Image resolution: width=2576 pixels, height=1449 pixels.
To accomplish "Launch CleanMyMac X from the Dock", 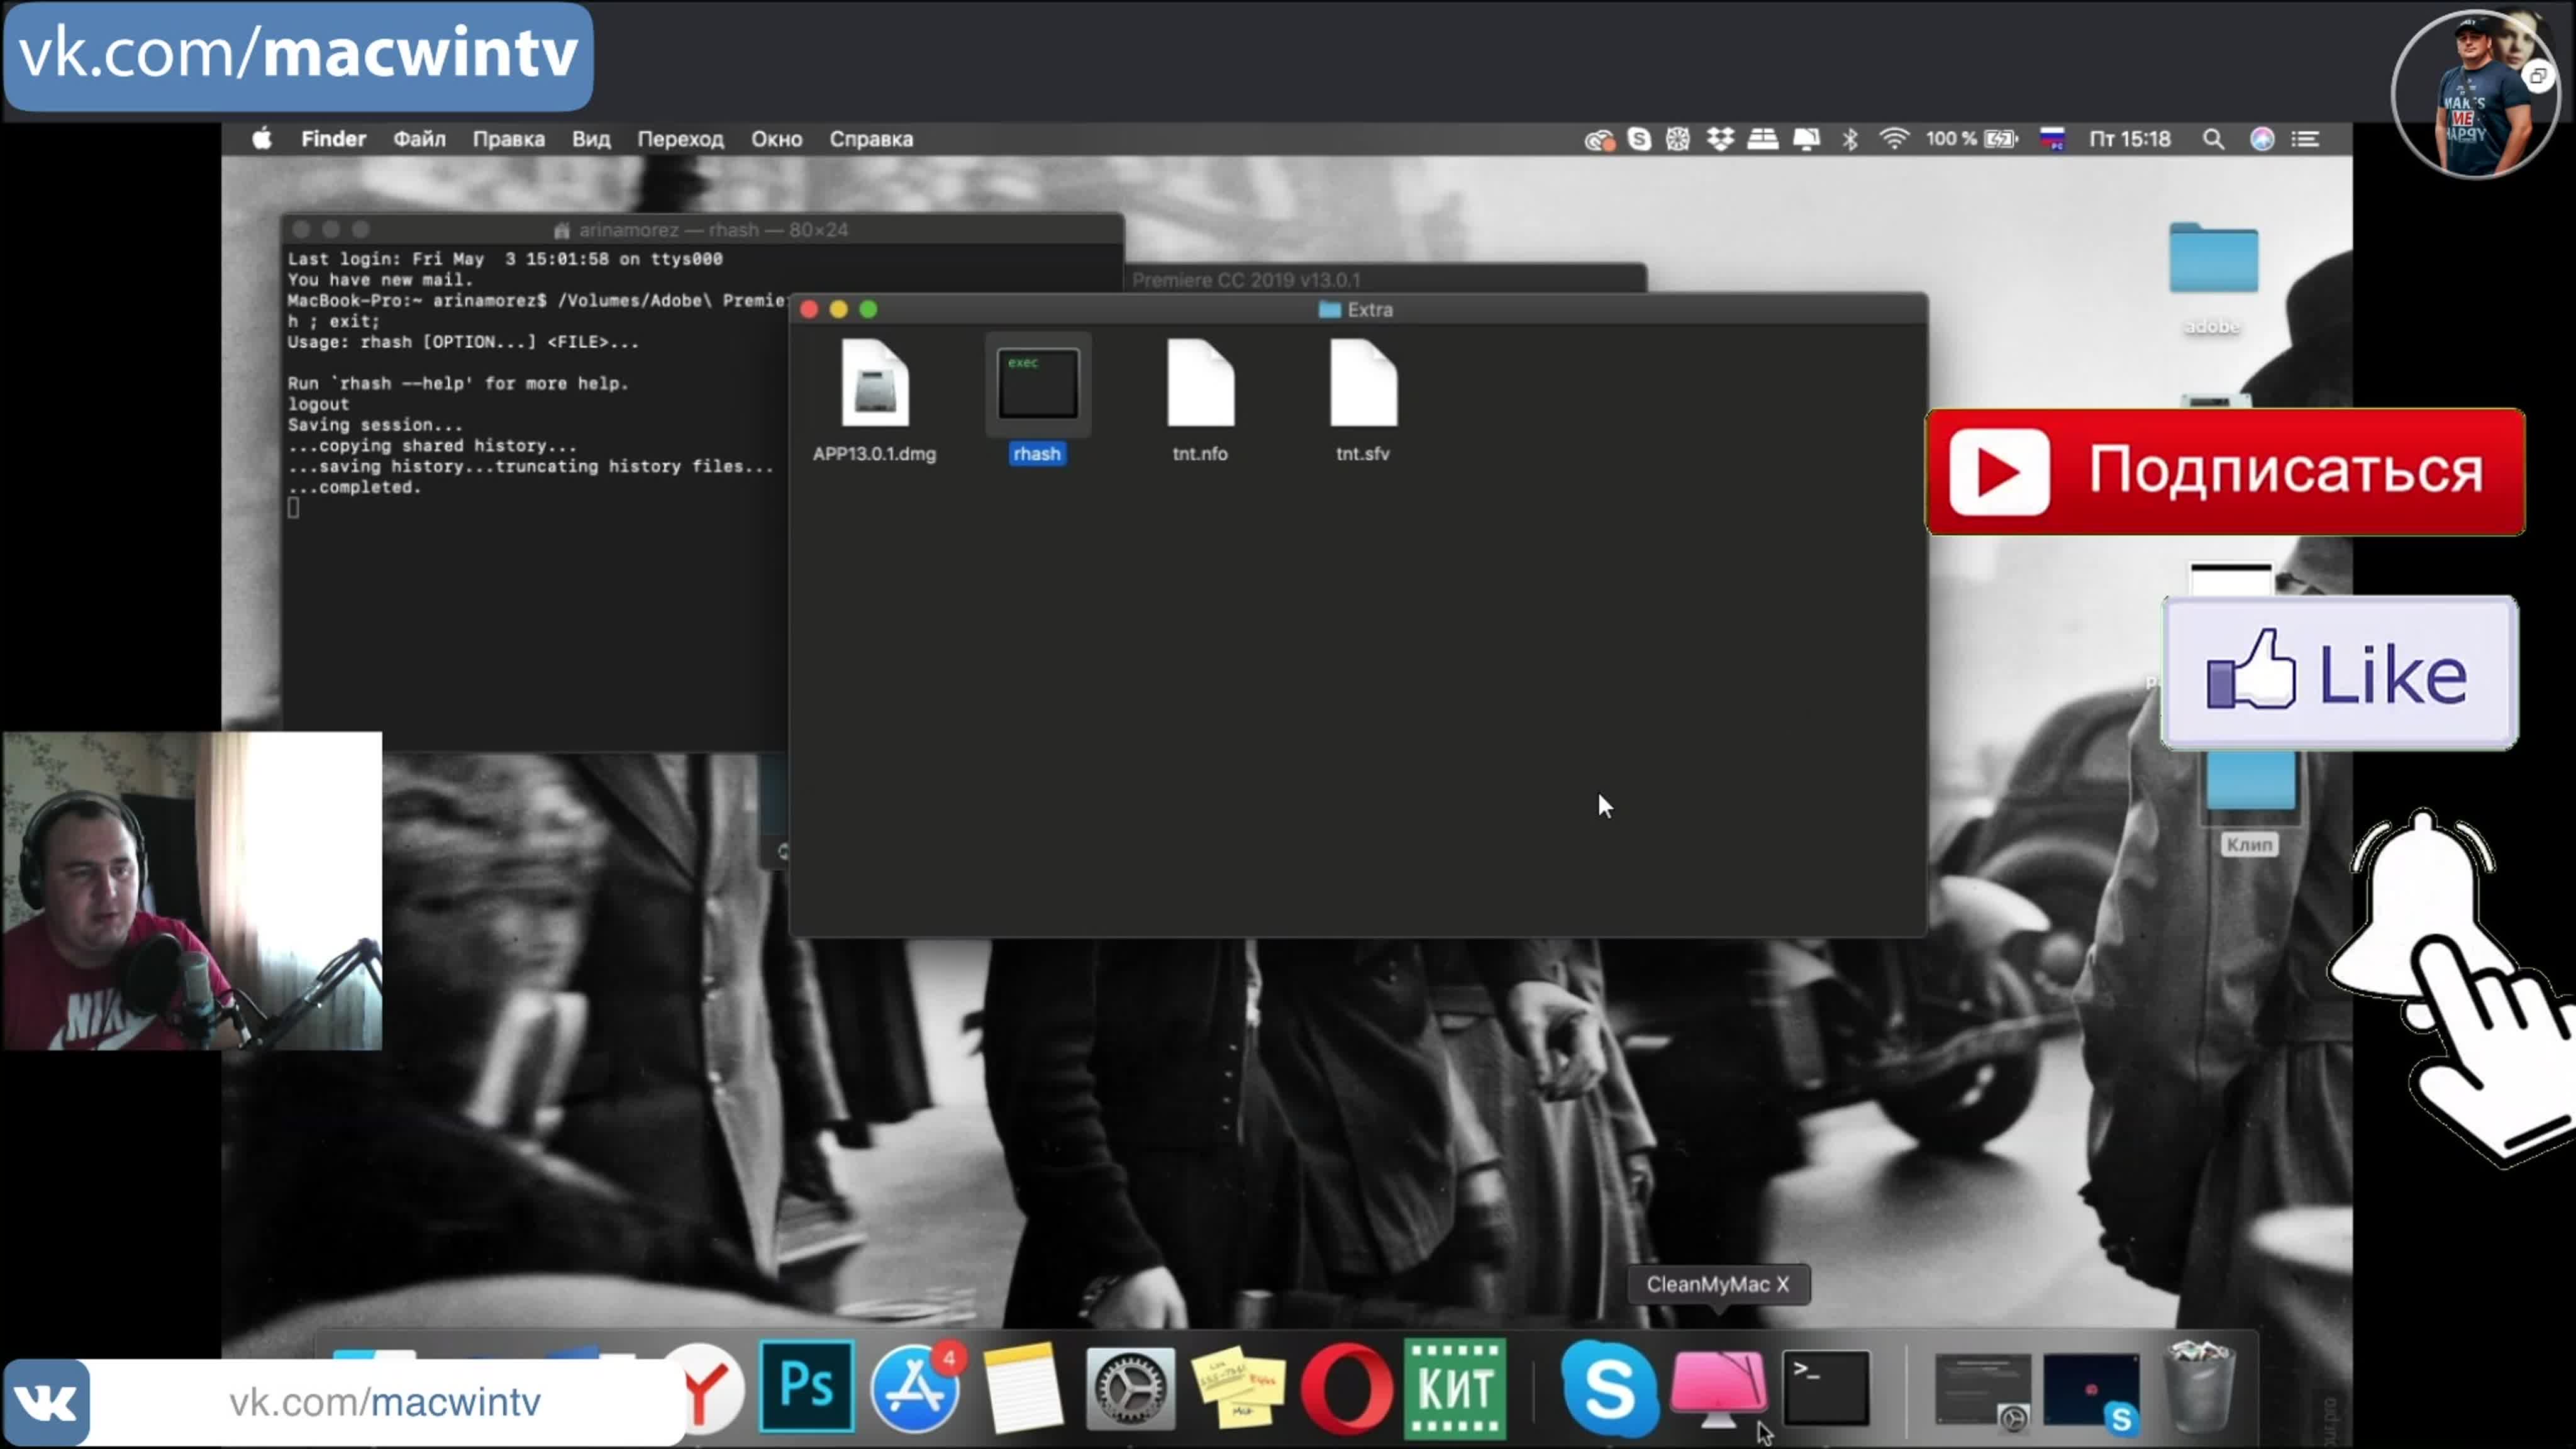I will click(1718, 1388).
